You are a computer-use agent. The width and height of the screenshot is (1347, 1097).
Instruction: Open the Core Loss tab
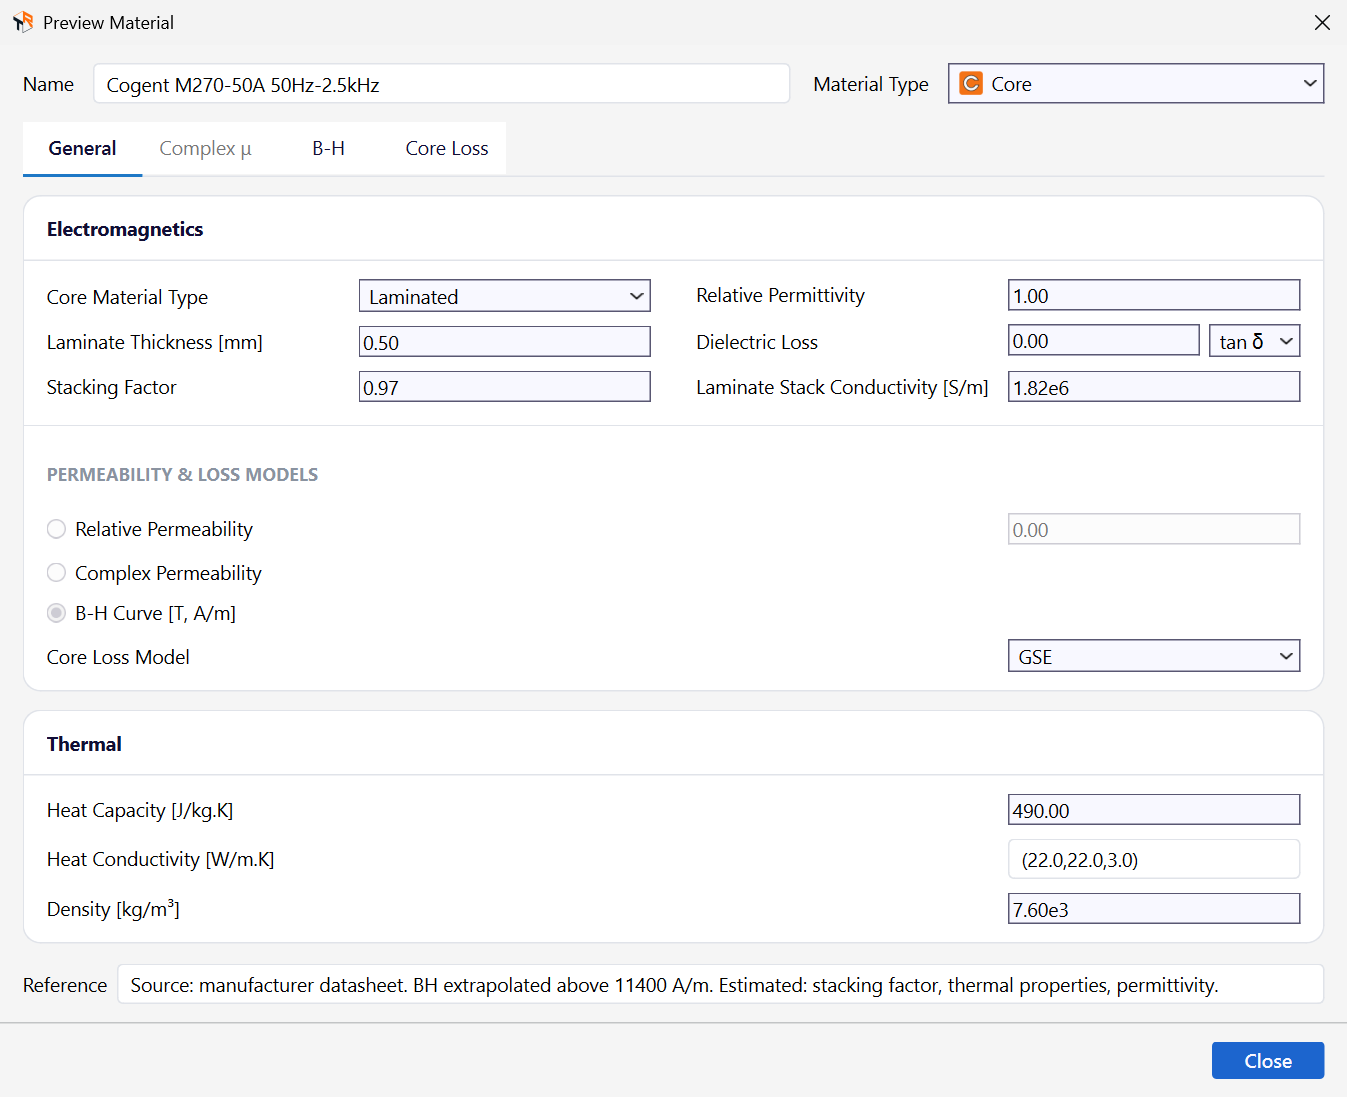tap(447, 149)
